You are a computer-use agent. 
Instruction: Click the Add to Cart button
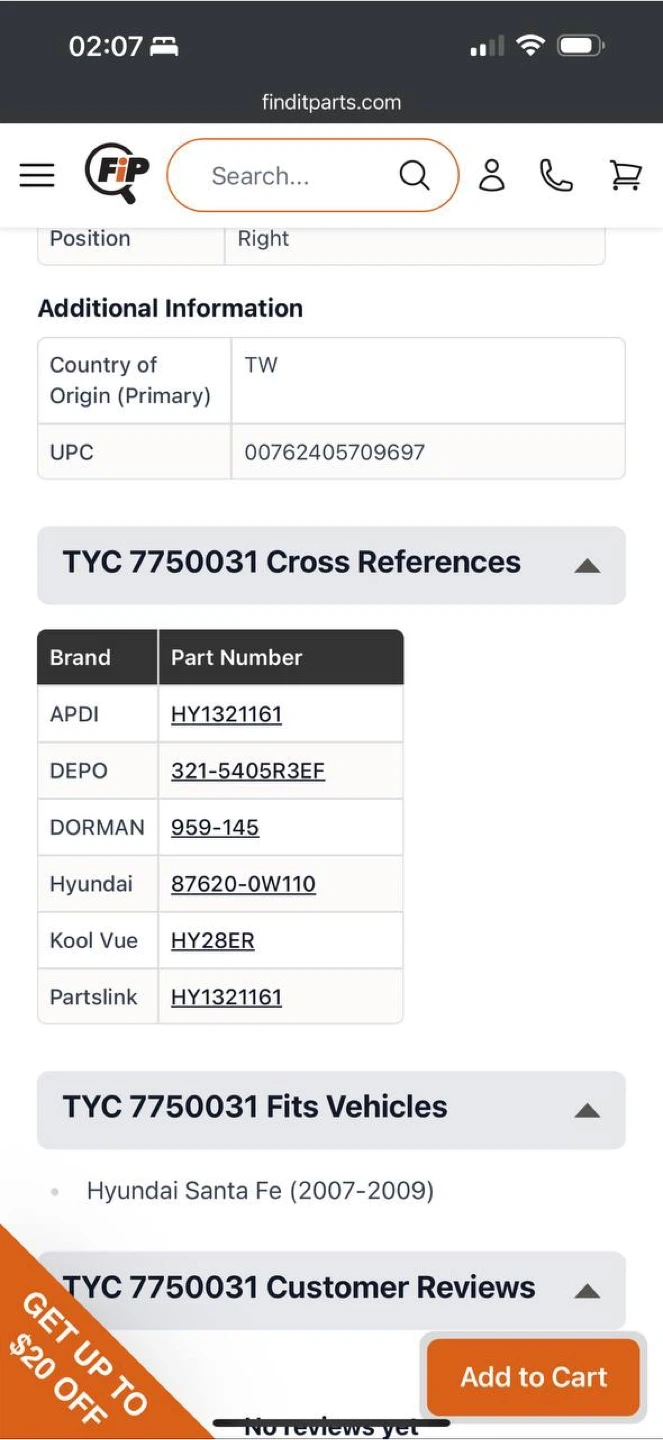533,1377
